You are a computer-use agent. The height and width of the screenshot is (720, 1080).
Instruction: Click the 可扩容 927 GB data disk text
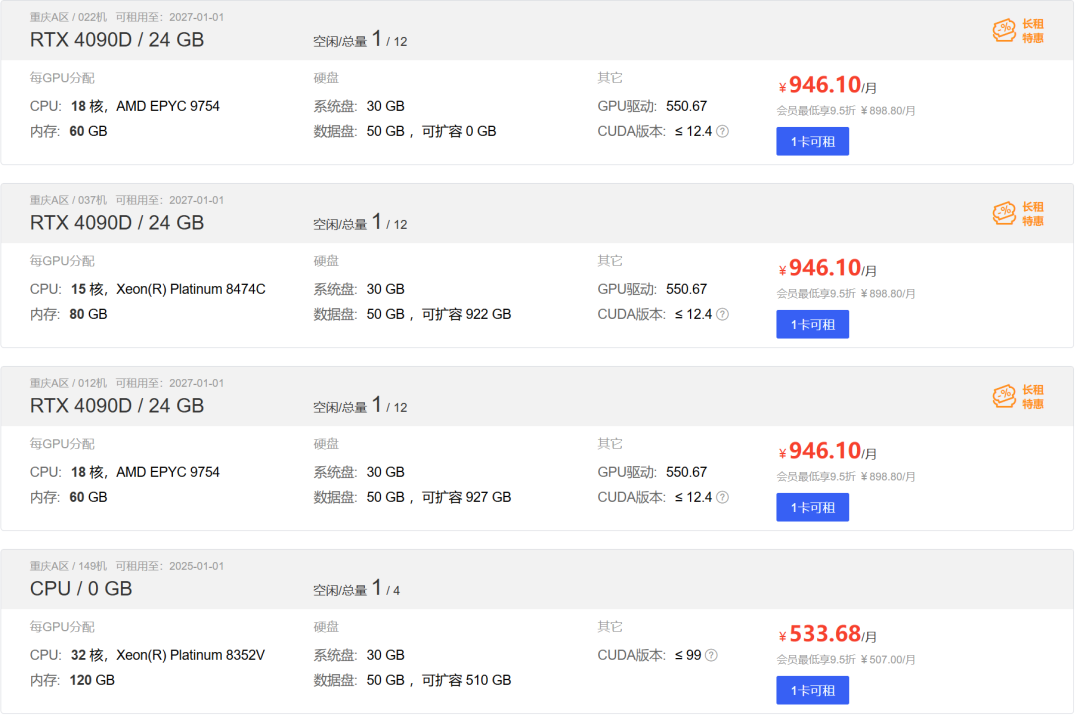coord(466,497)
